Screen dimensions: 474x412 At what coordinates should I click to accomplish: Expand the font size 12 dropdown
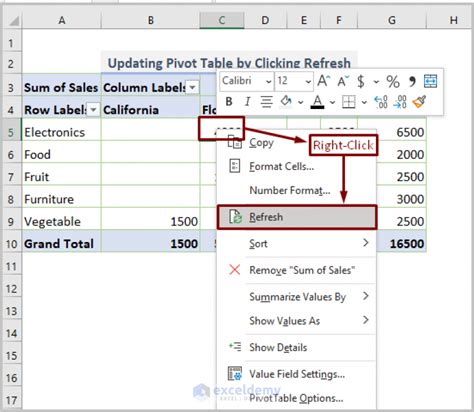pos(308,81)
